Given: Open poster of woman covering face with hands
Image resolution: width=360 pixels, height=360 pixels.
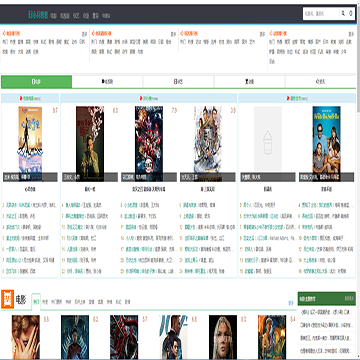Looking at the screenshot, I should click(x=26, y=337).
